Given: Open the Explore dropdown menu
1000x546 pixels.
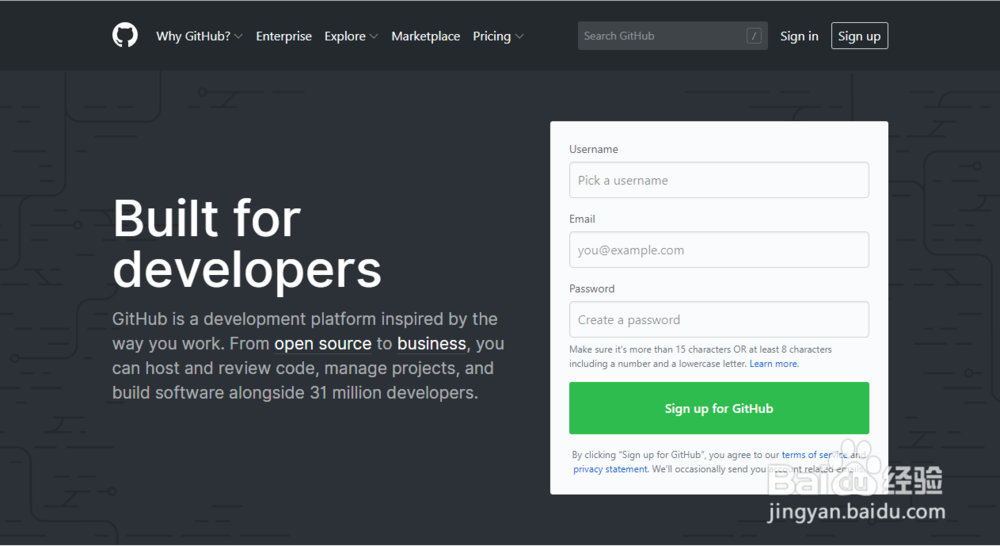Looking at the screenshot, I should (351, 36).
